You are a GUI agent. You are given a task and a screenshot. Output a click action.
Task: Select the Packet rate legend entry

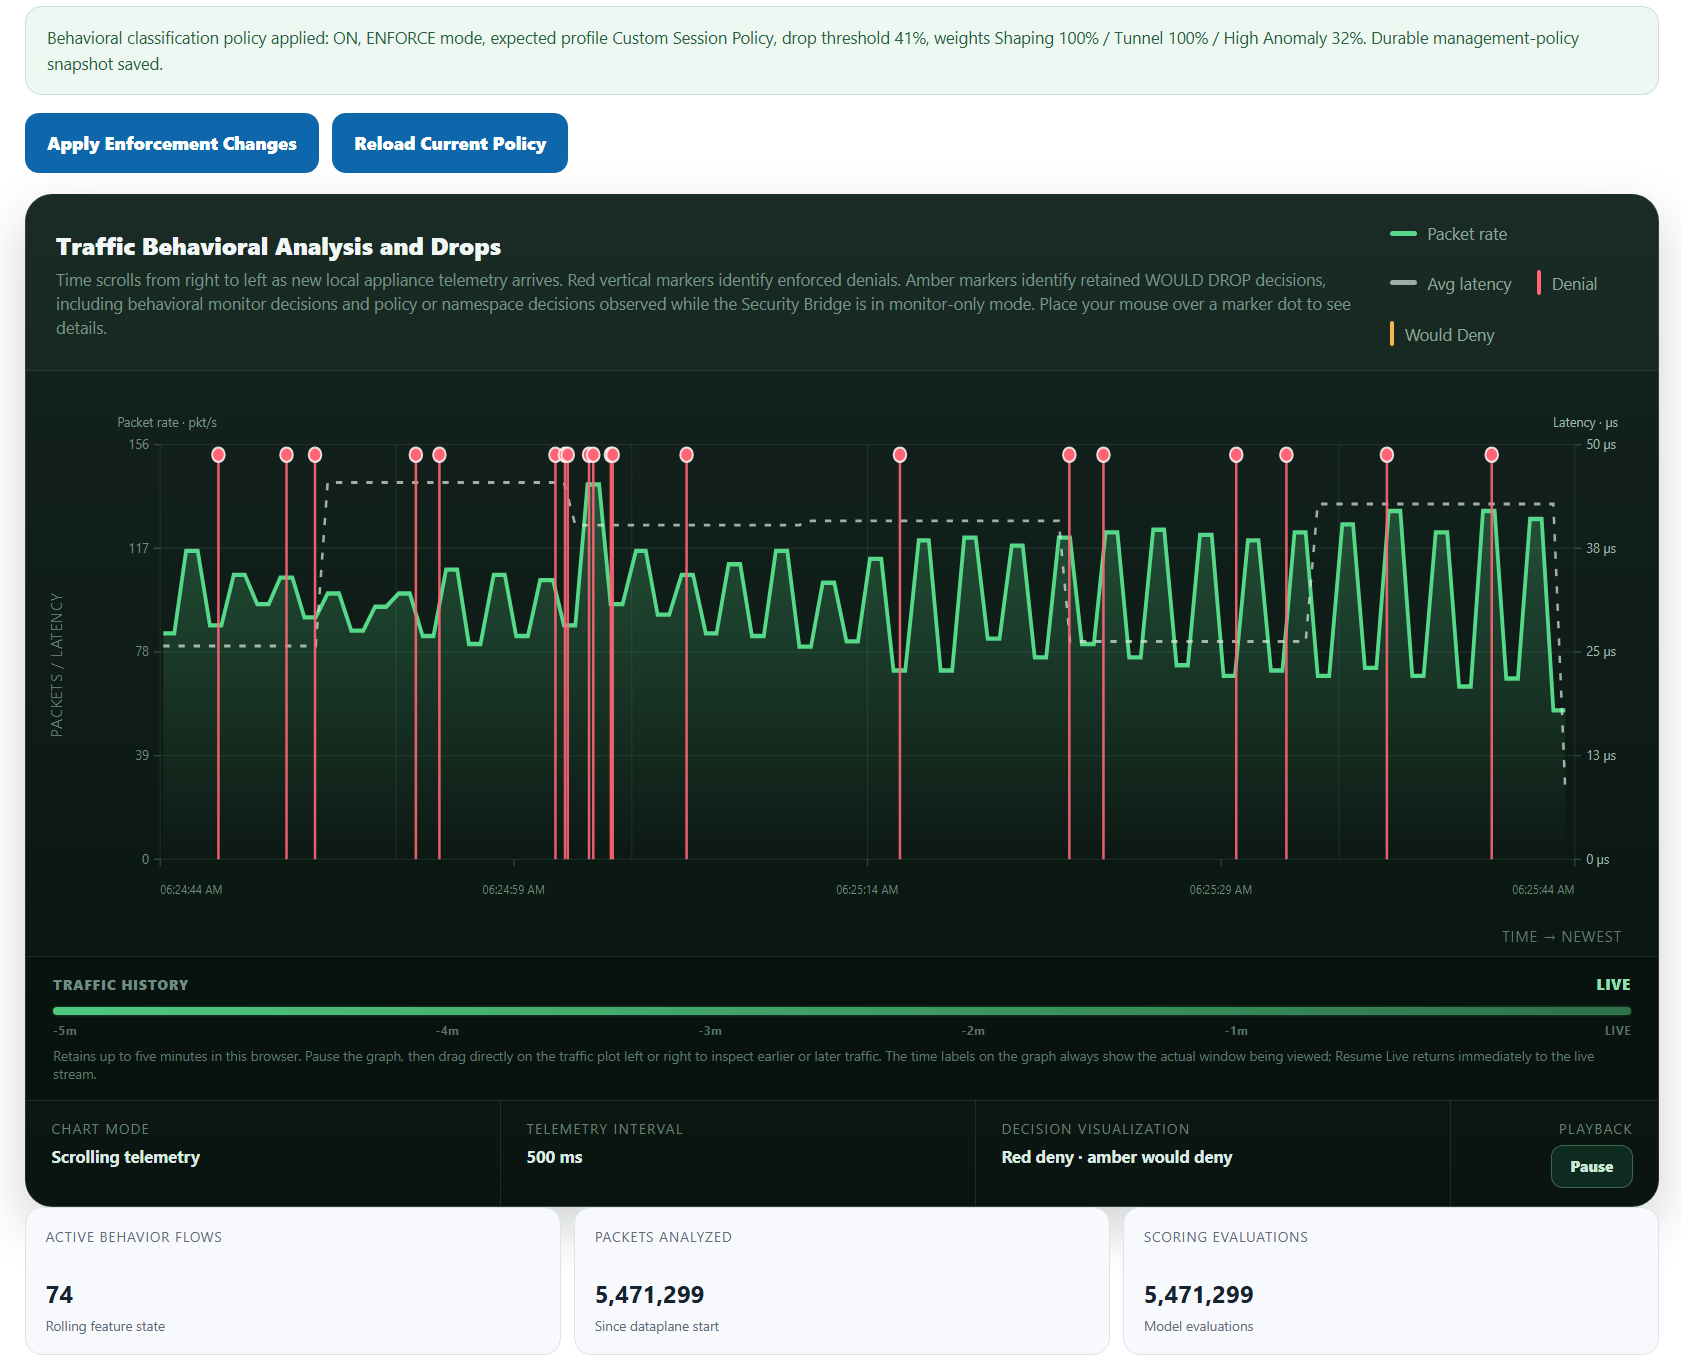click(x=1448, y=234)
